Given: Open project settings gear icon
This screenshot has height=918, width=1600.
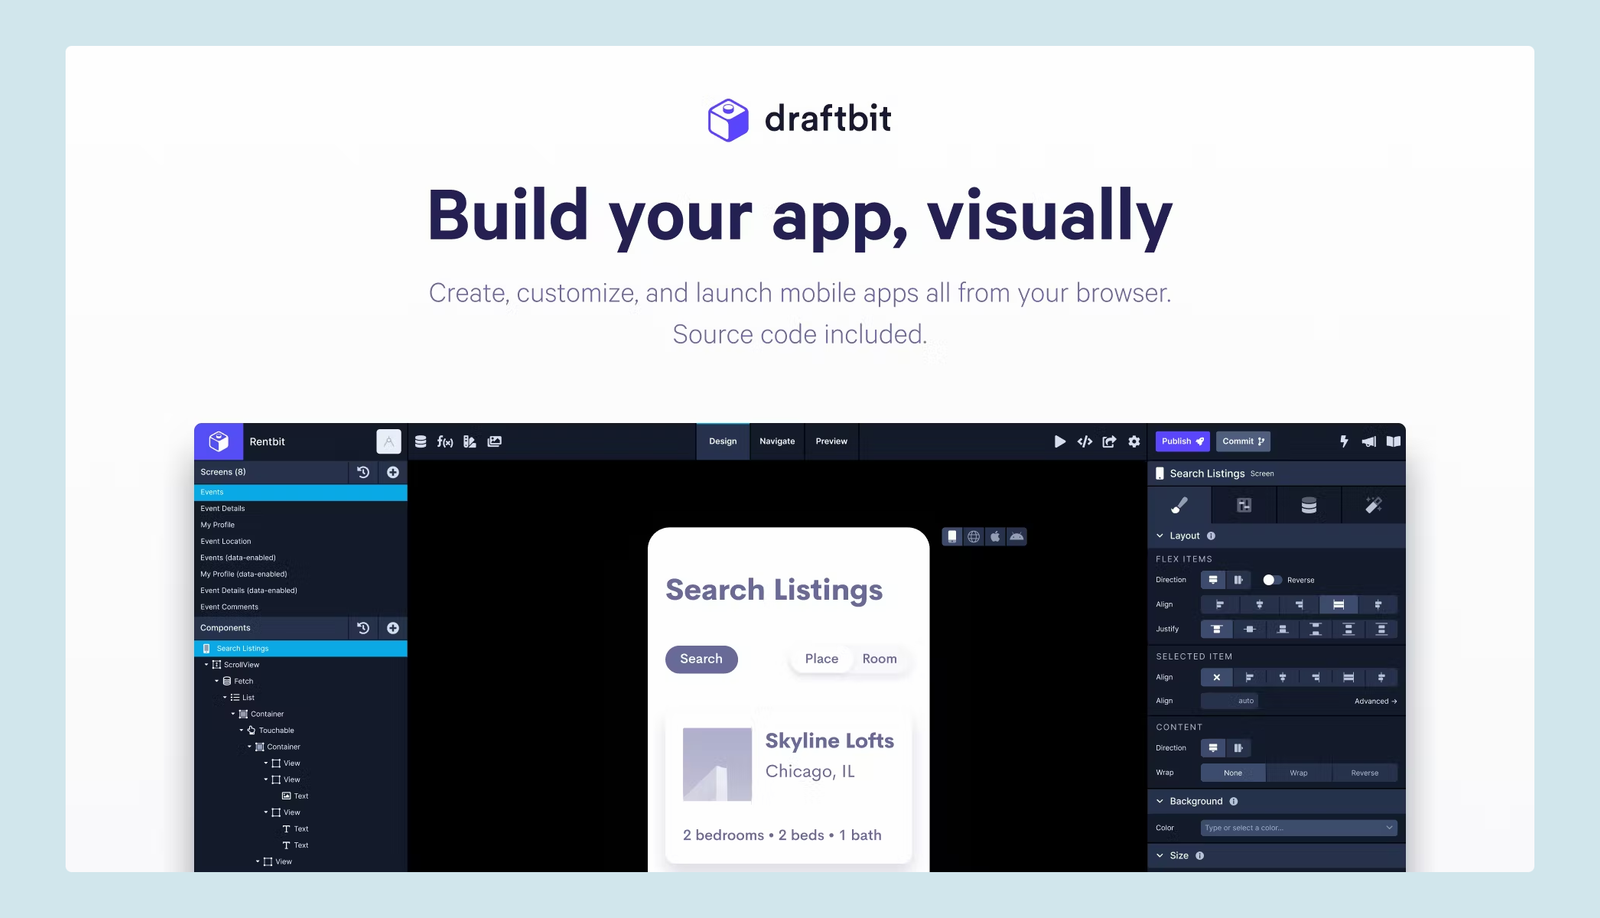Looking at the screenshot, I should (1134, 441).
